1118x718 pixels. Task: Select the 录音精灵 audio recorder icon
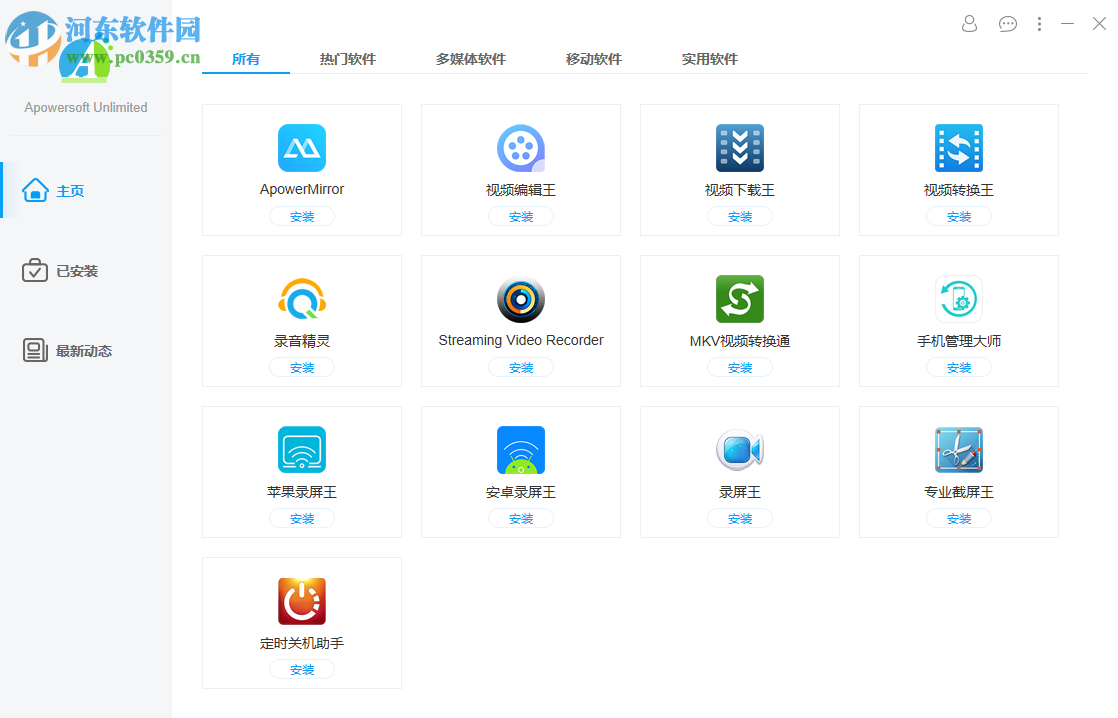point(302,299)
